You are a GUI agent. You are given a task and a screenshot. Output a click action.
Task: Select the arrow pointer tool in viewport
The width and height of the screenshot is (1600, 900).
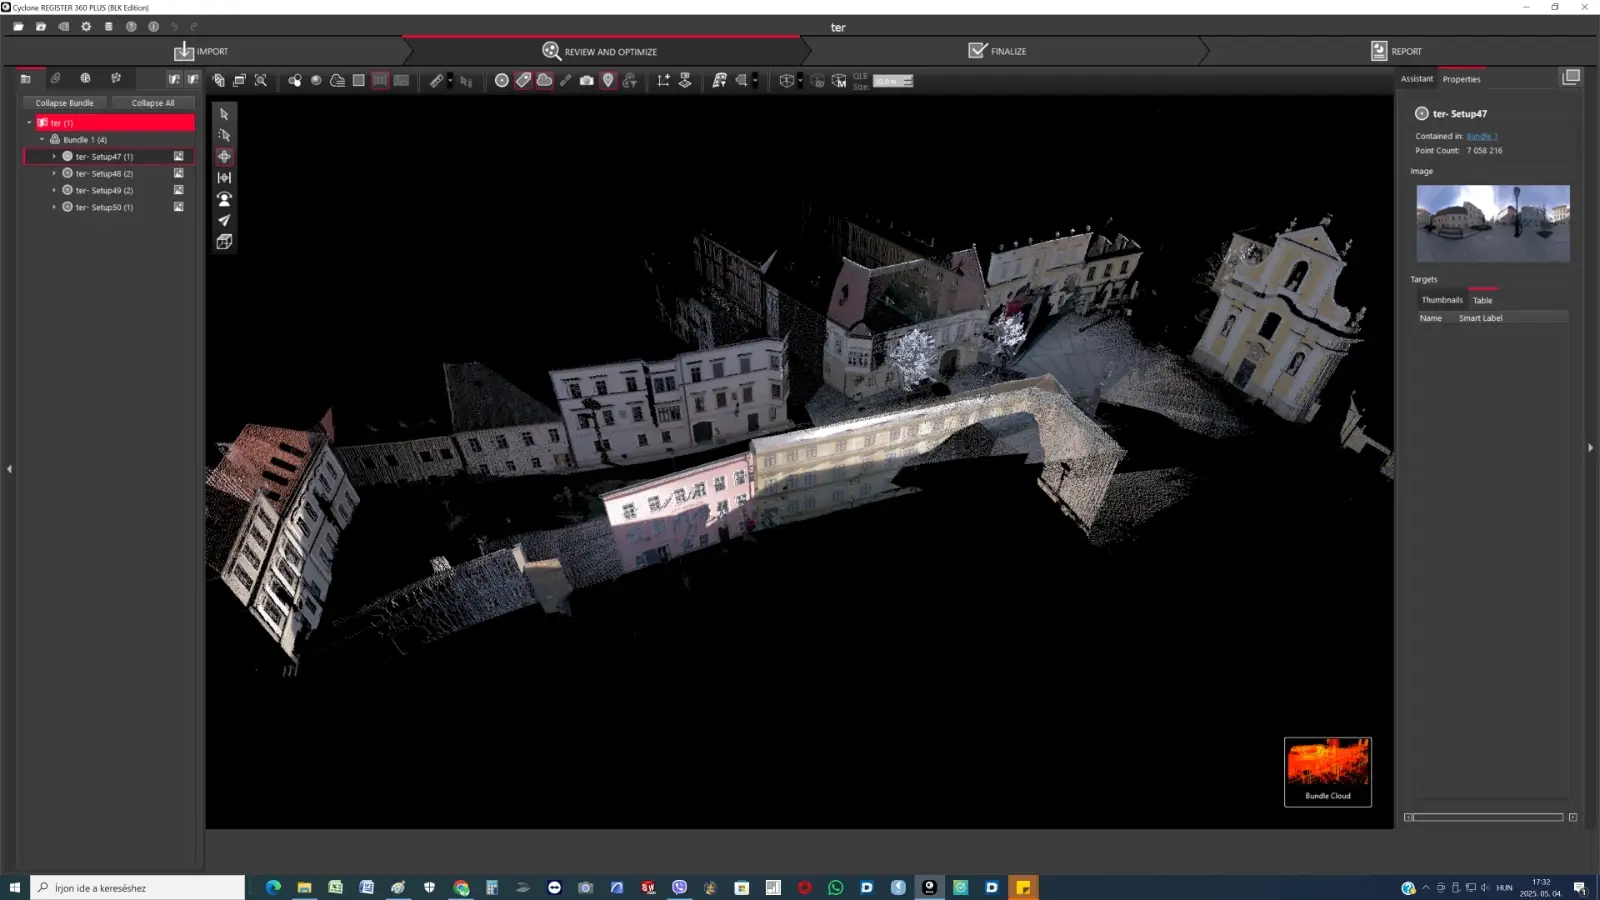click(x=224, y=114)
